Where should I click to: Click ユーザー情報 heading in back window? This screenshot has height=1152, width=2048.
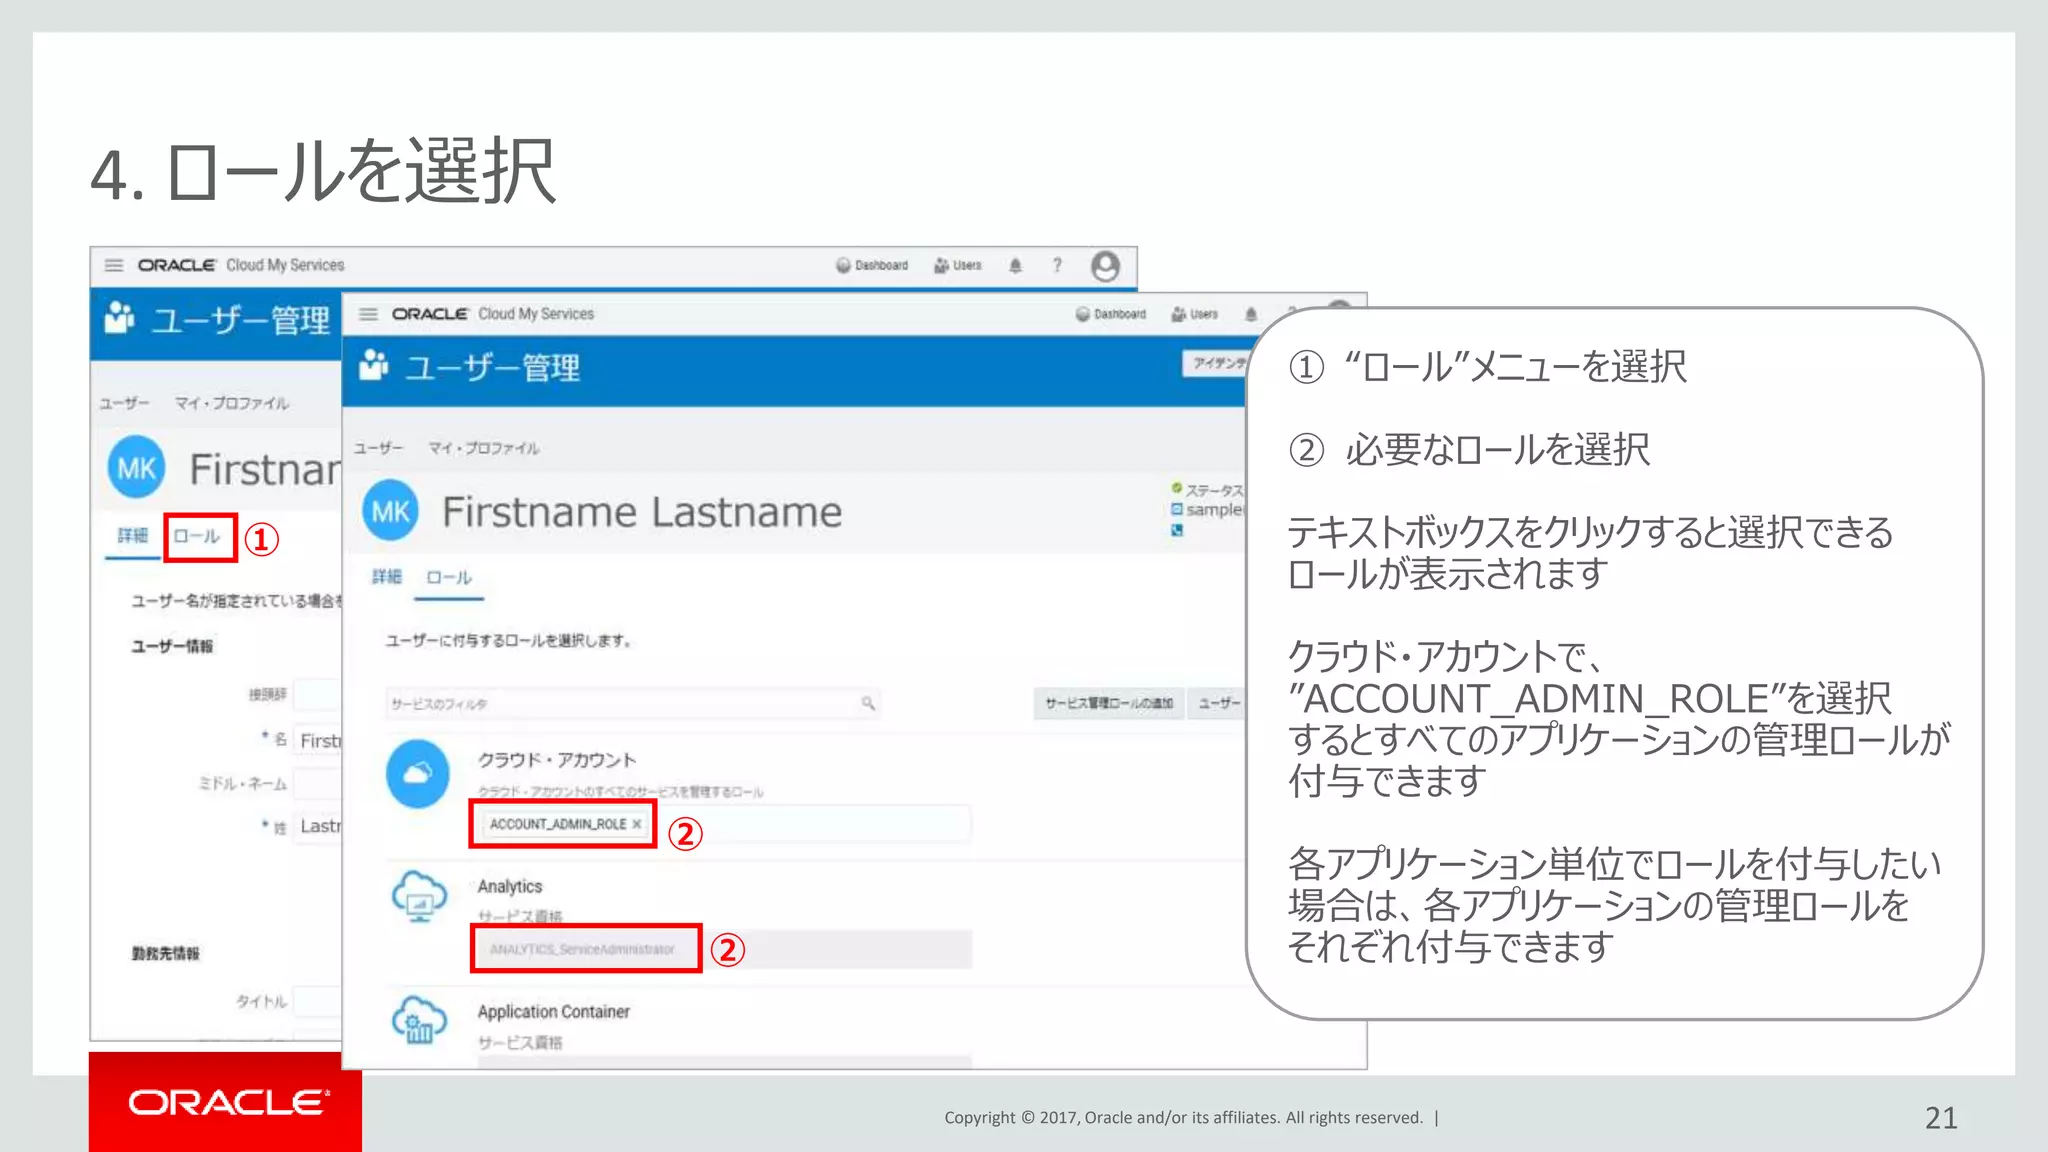pyautogui.click(x=172, y=646)
